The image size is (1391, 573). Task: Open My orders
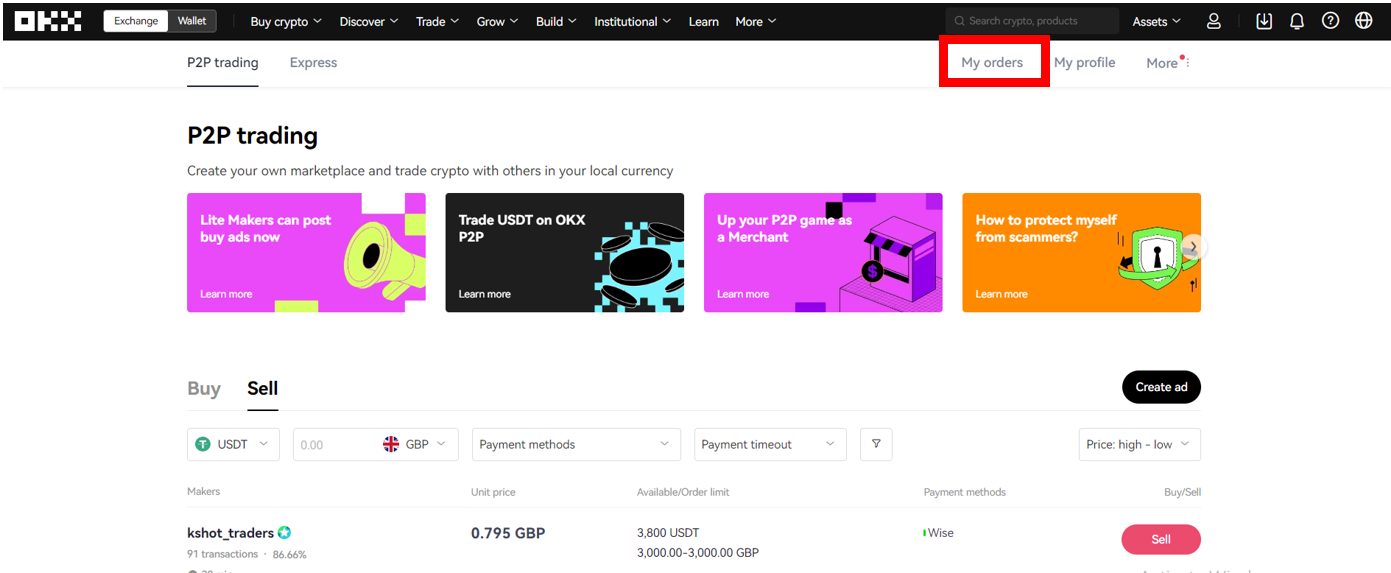coord(992,62)
